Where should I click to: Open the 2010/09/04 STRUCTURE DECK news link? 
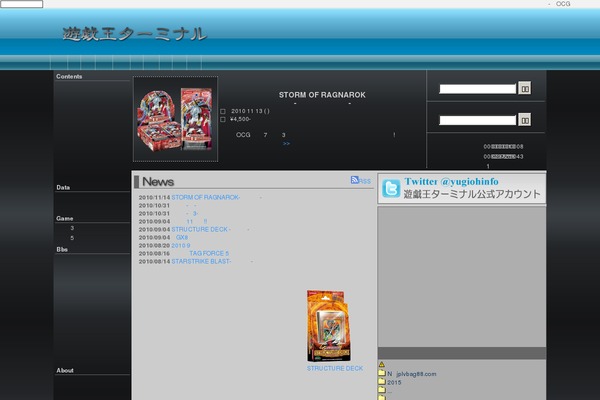(x=201, y=229)
